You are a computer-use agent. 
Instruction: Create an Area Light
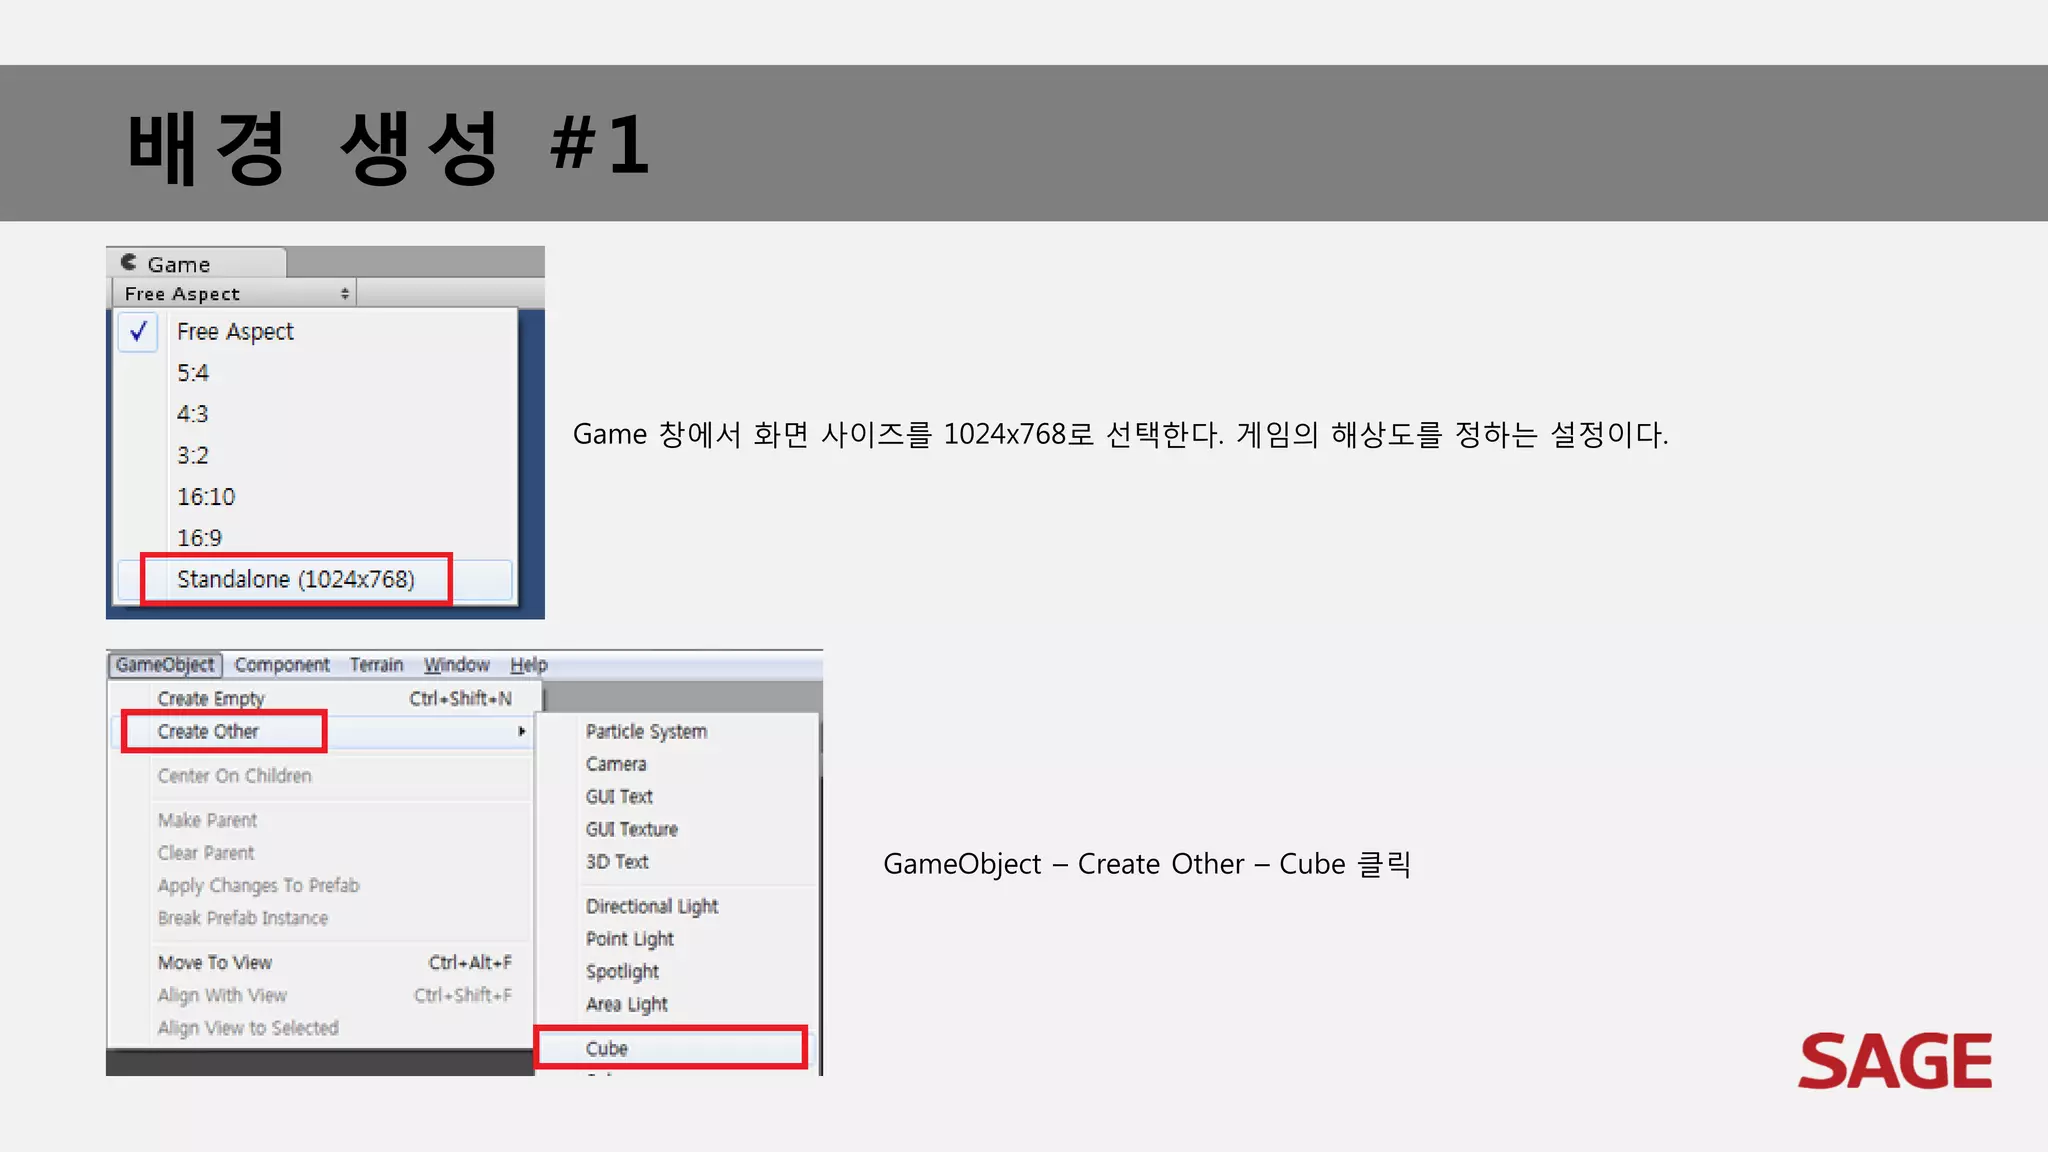click(627, 1005)
